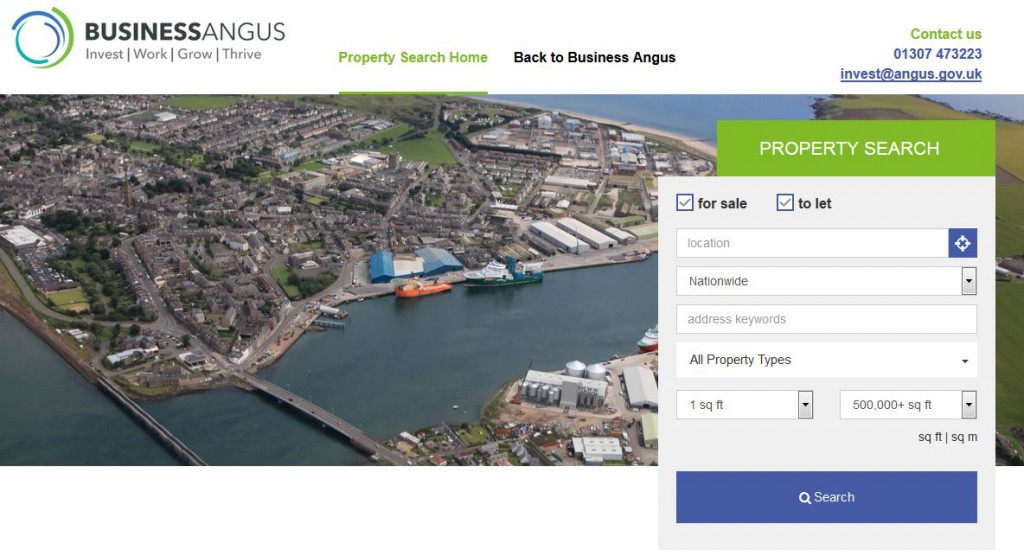Switch units to sq ft

click(930, 437)
